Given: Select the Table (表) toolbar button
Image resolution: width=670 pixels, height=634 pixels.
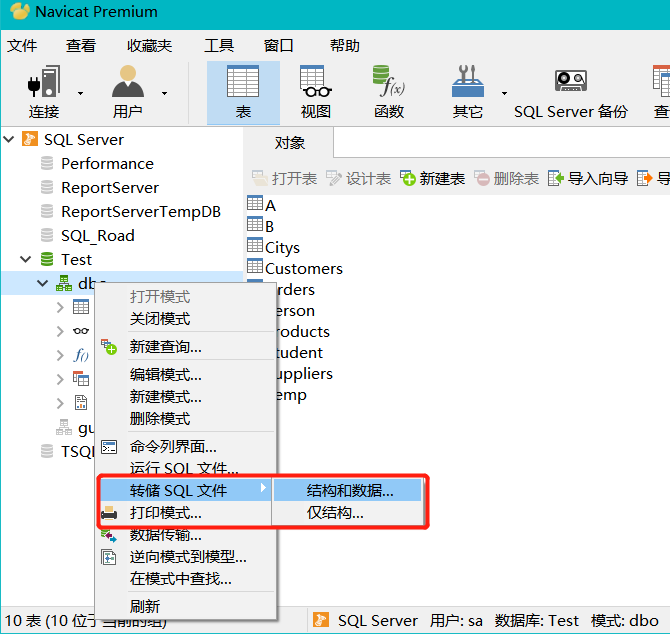Looking at the screenshot, I should click(243, 93).
